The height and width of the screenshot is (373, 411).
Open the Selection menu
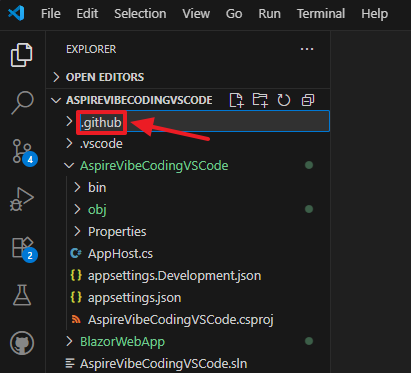click(140, 14)
